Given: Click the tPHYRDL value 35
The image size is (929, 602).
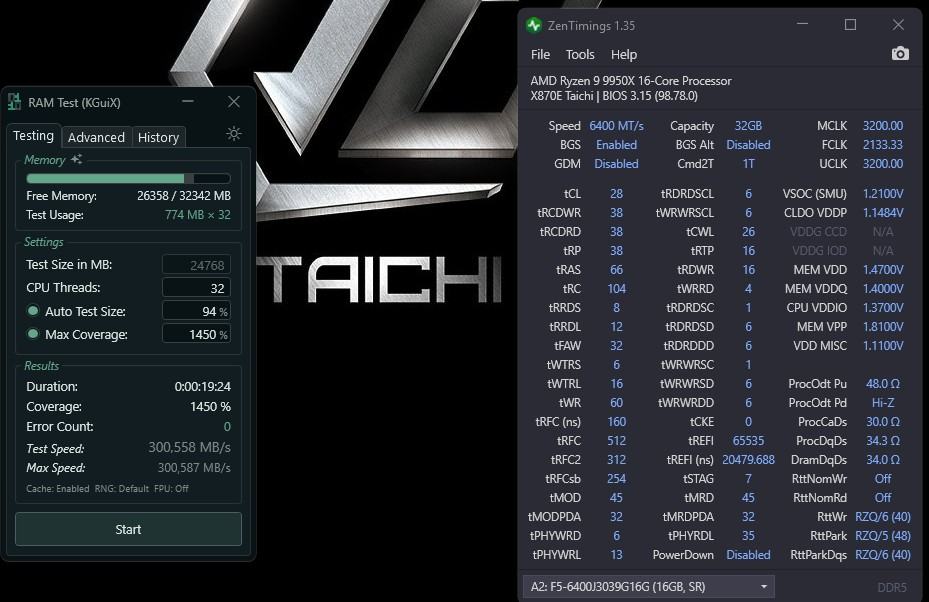Looking at the screenshot, I should [x=748, y=536].
